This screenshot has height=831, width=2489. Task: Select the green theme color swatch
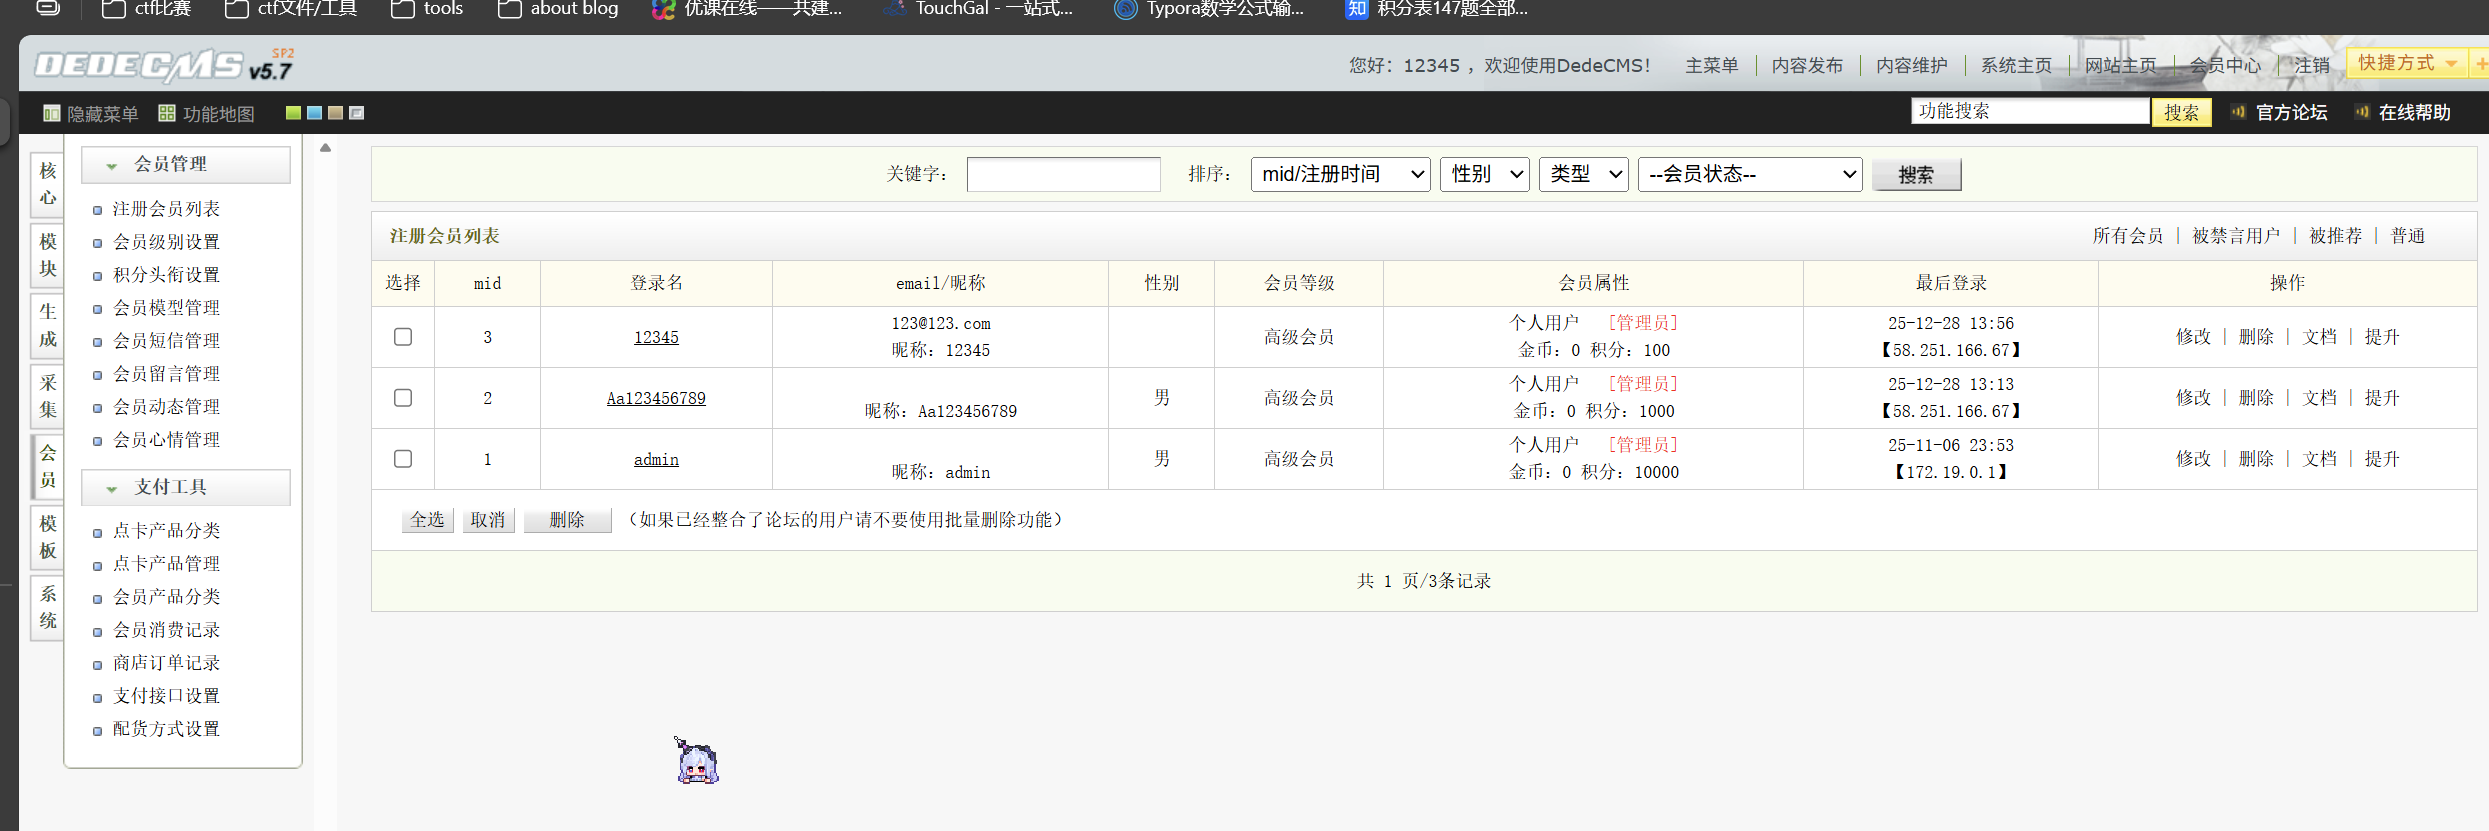293,113
